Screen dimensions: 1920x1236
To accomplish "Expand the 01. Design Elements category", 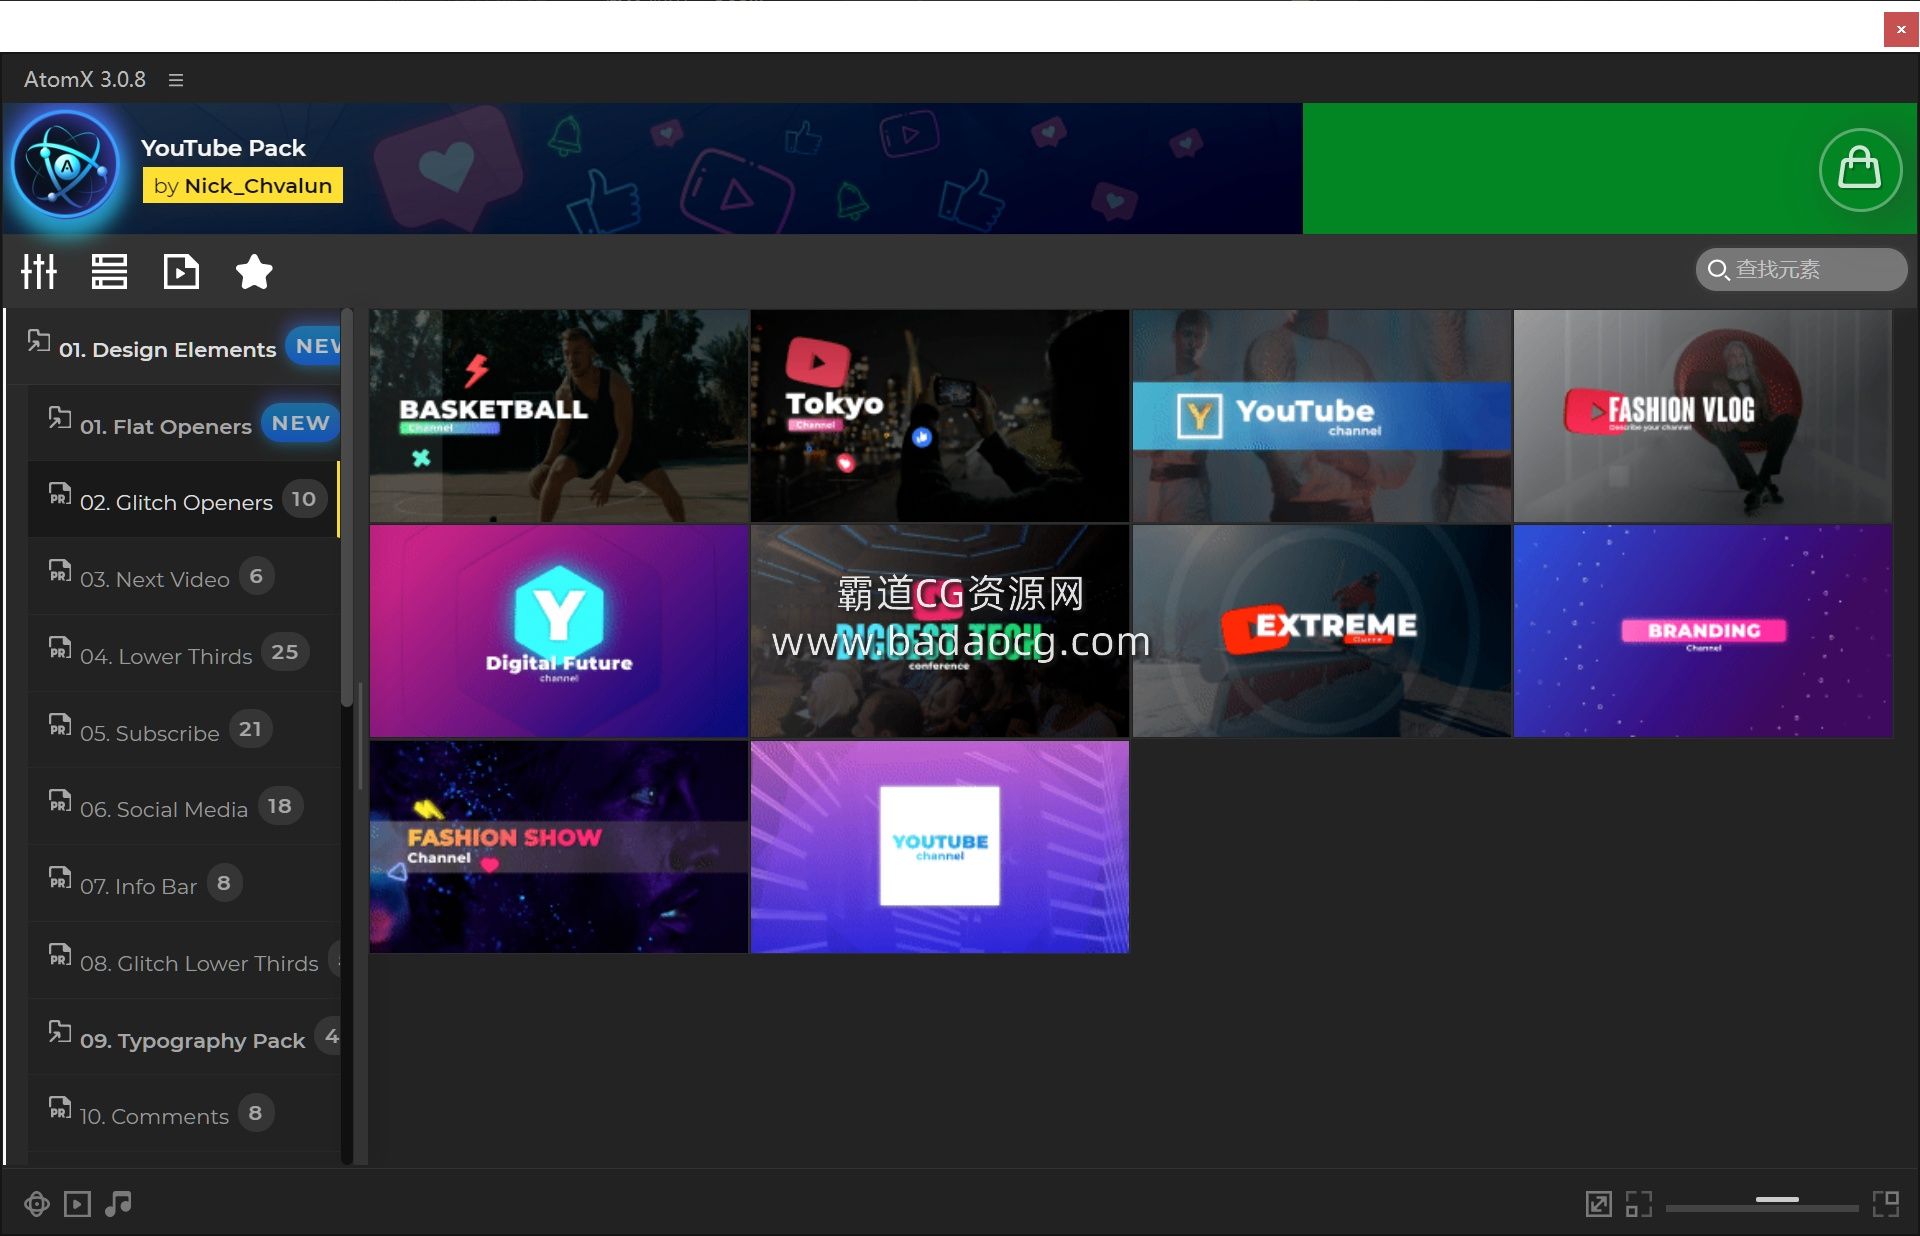I will pos(175,347).
